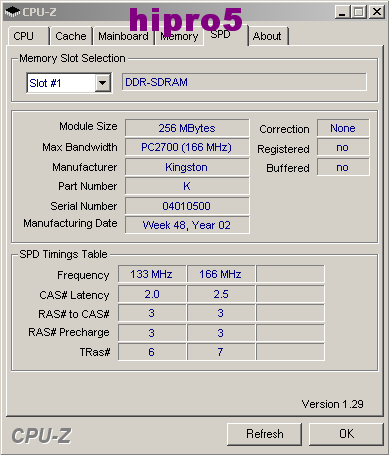
Task: Click the Module Size 256 MBytes field
Action: 187,128
